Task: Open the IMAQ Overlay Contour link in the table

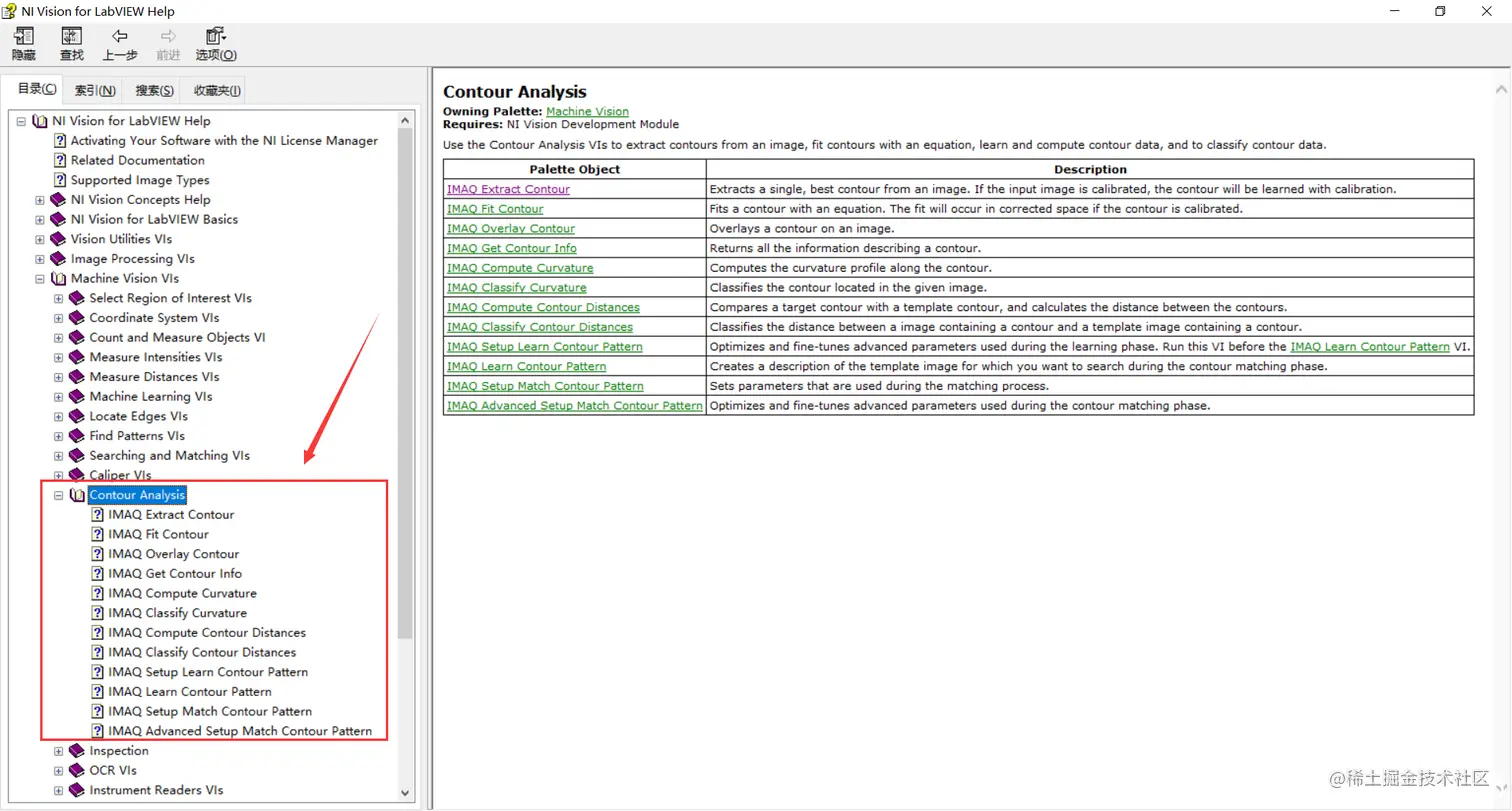Action: point(511,229)
